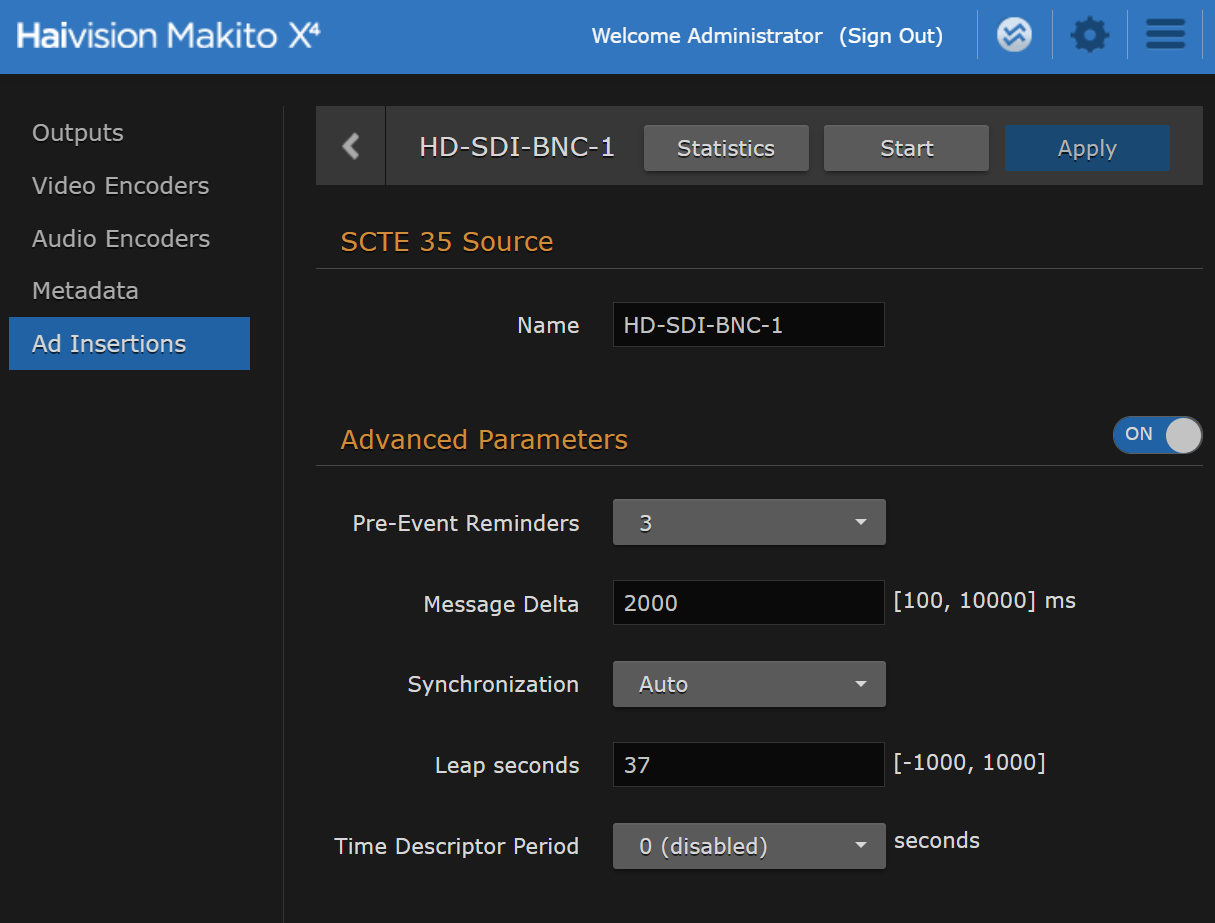Click the Haivision Makito X4 logo

point(168,36)
